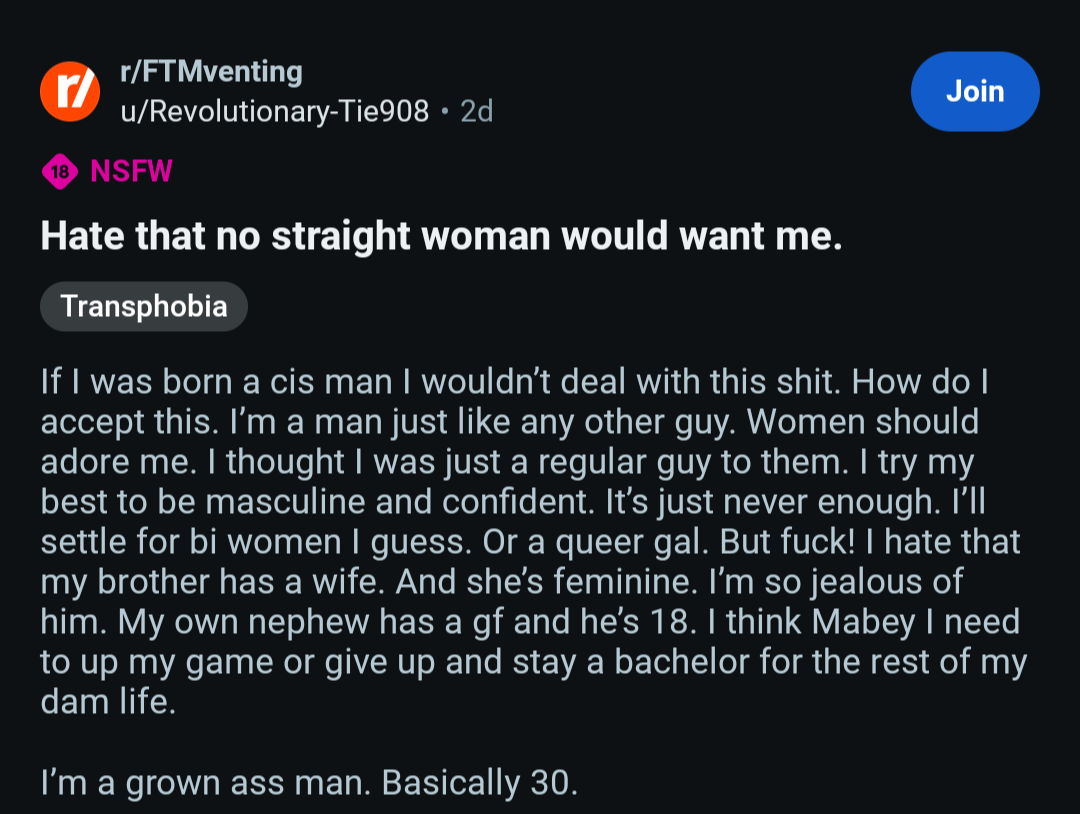Click the short line "dam life."
The image size is (1080, 814).
point(108,701)
